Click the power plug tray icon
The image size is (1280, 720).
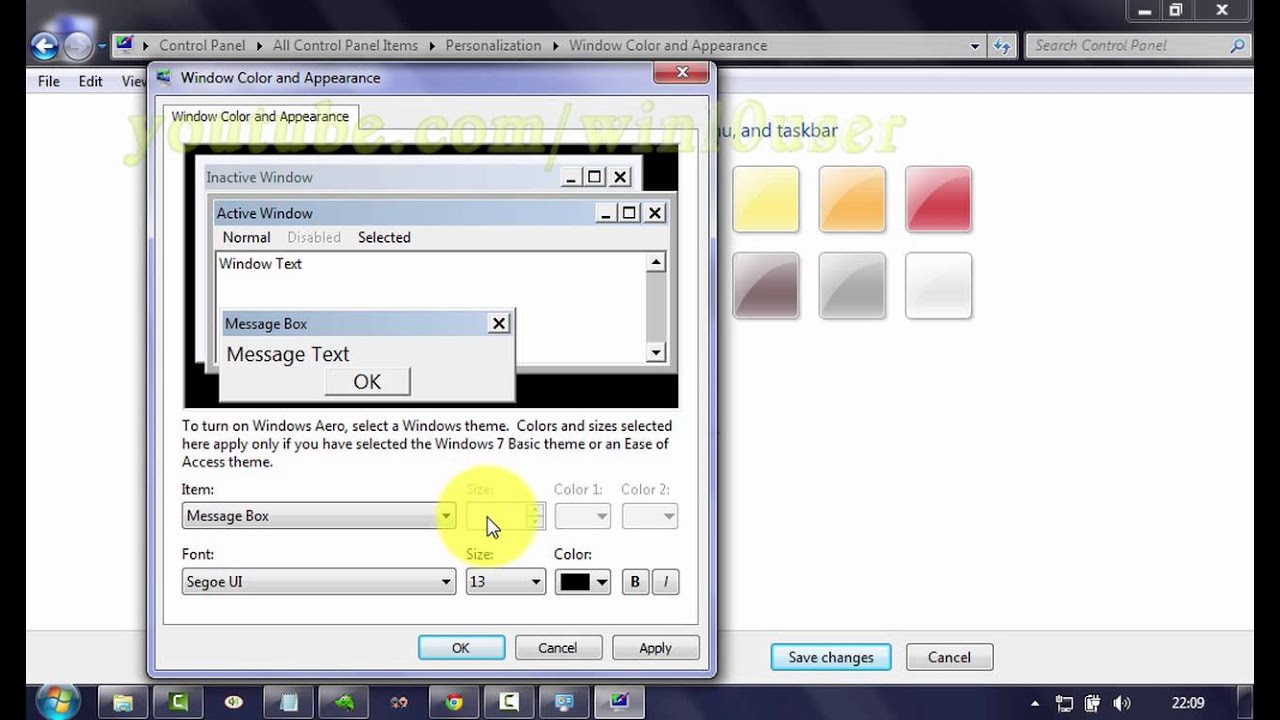click(x=1093, y=703)
